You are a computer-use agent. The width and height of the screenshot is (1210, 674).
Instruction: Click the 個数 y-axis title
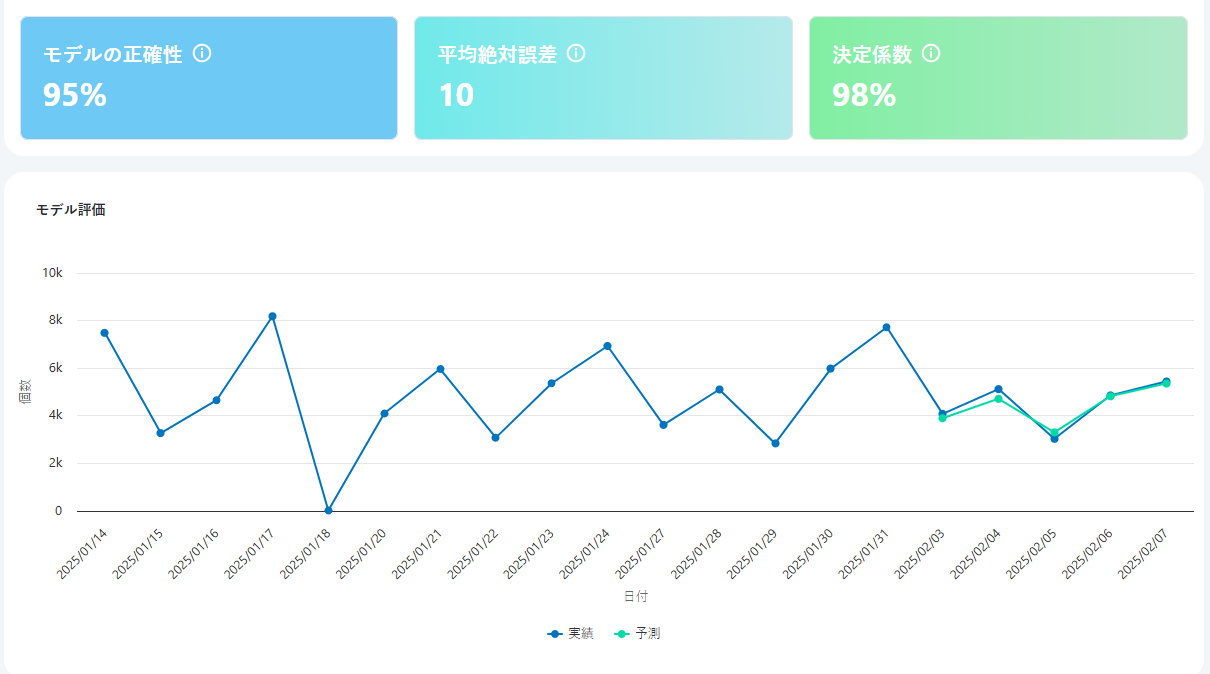[23, 392]
